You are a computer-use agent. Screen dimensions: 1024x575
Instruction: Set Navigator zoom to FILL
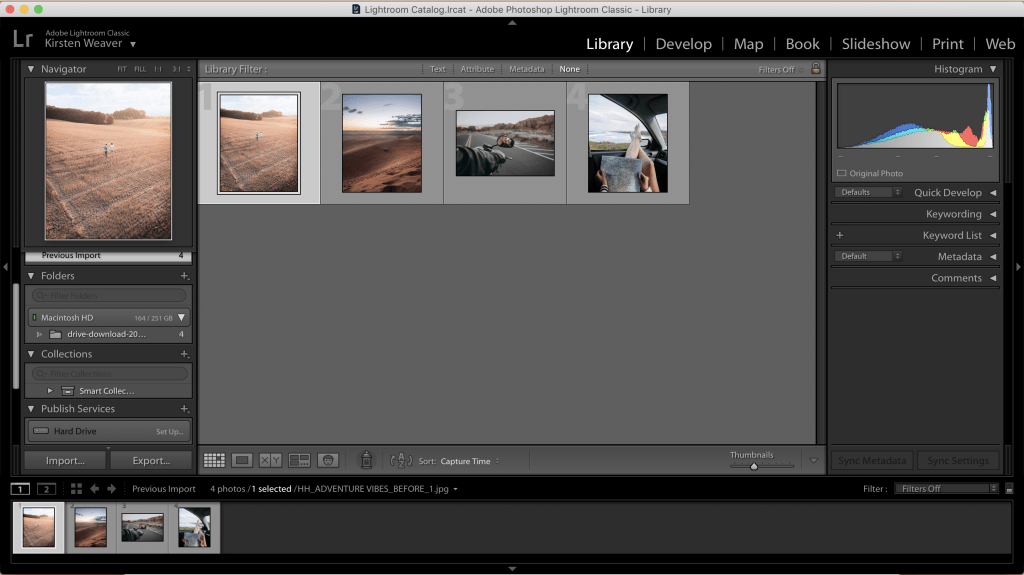click(140, 69)
